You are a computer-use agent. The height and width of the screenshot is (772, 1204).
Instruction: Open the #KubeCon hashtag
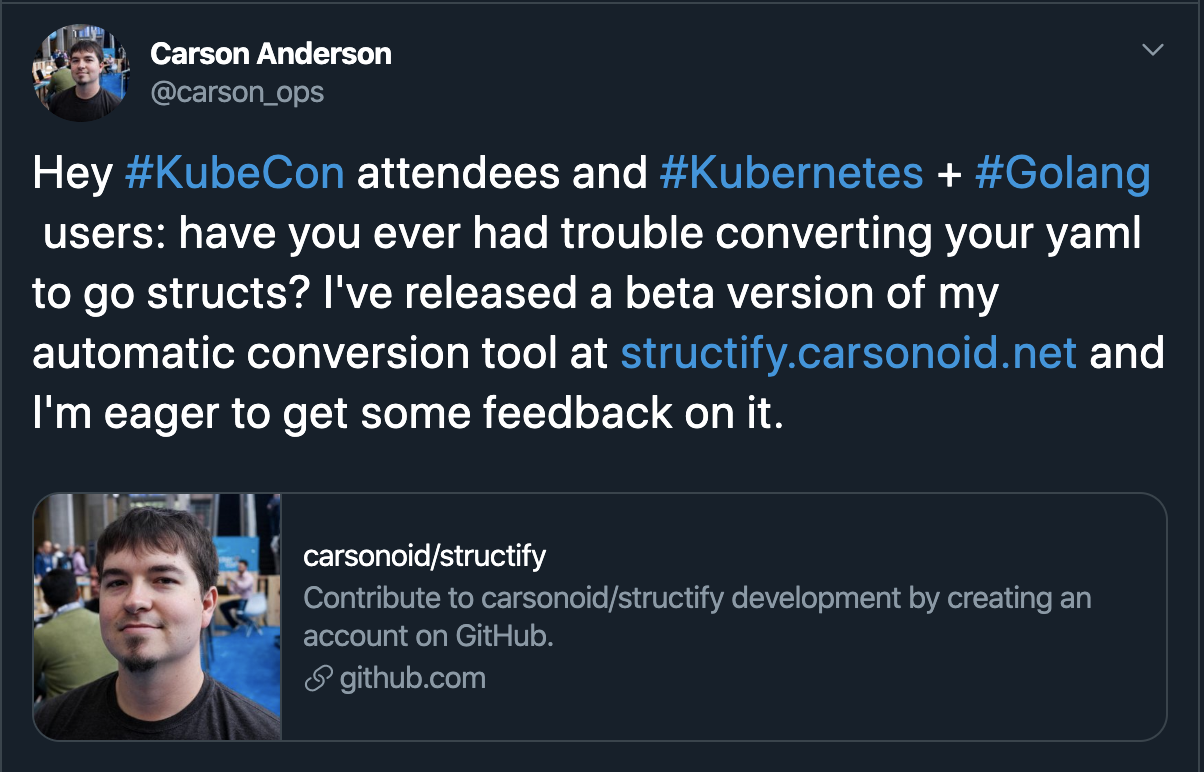pos(234,174)
